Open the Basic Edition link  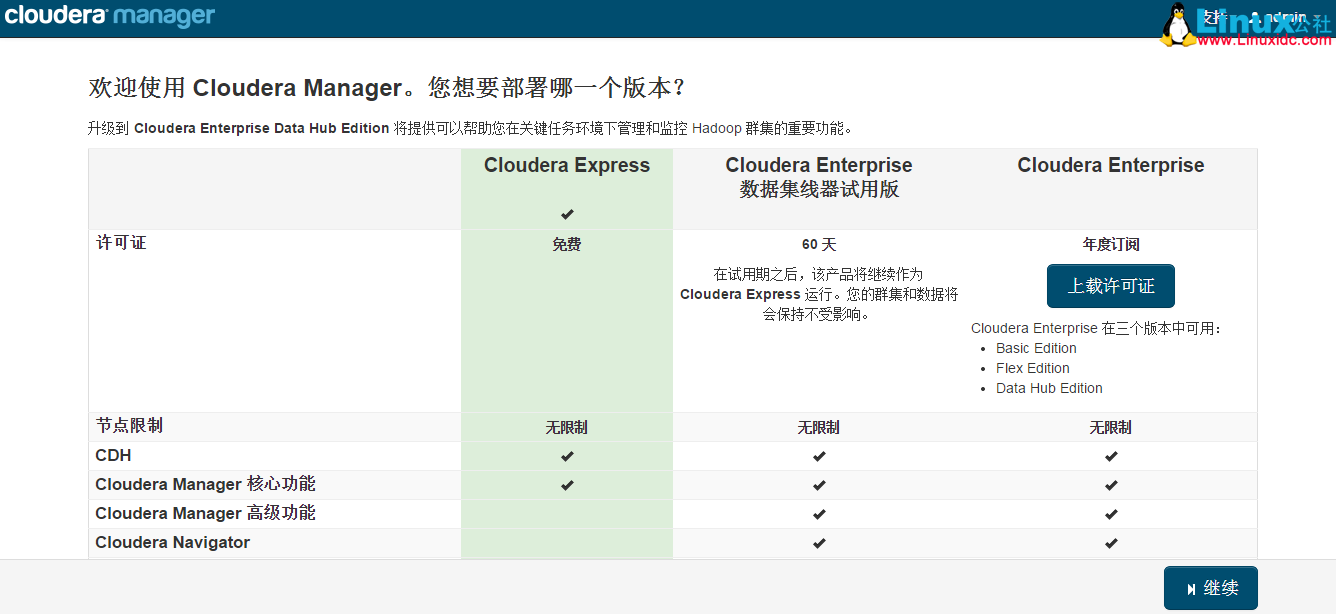(1036, 348)
